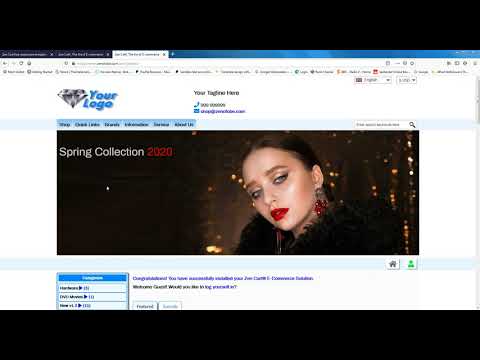This screenshot has width=480, height=360.
Task: Click the Google bookmark in bookmarks bar
Action: (421, 72)
